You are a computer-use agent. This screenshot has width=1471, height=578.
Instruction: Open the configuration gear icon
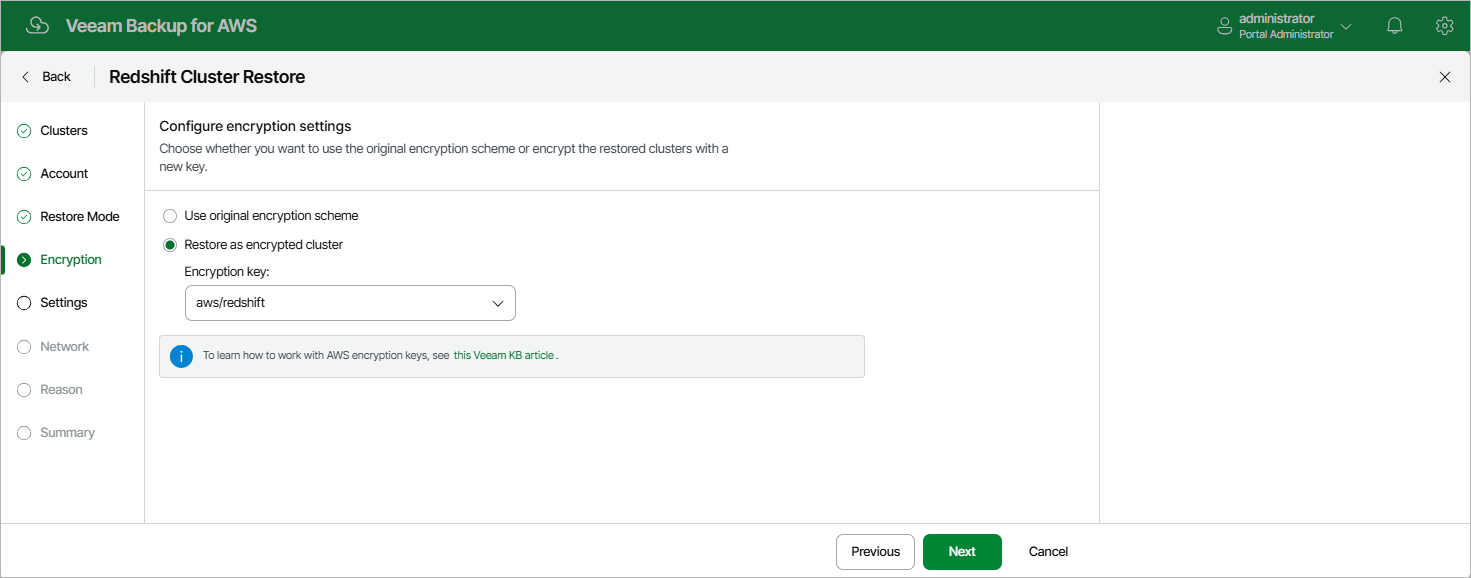pos(1444,26)
